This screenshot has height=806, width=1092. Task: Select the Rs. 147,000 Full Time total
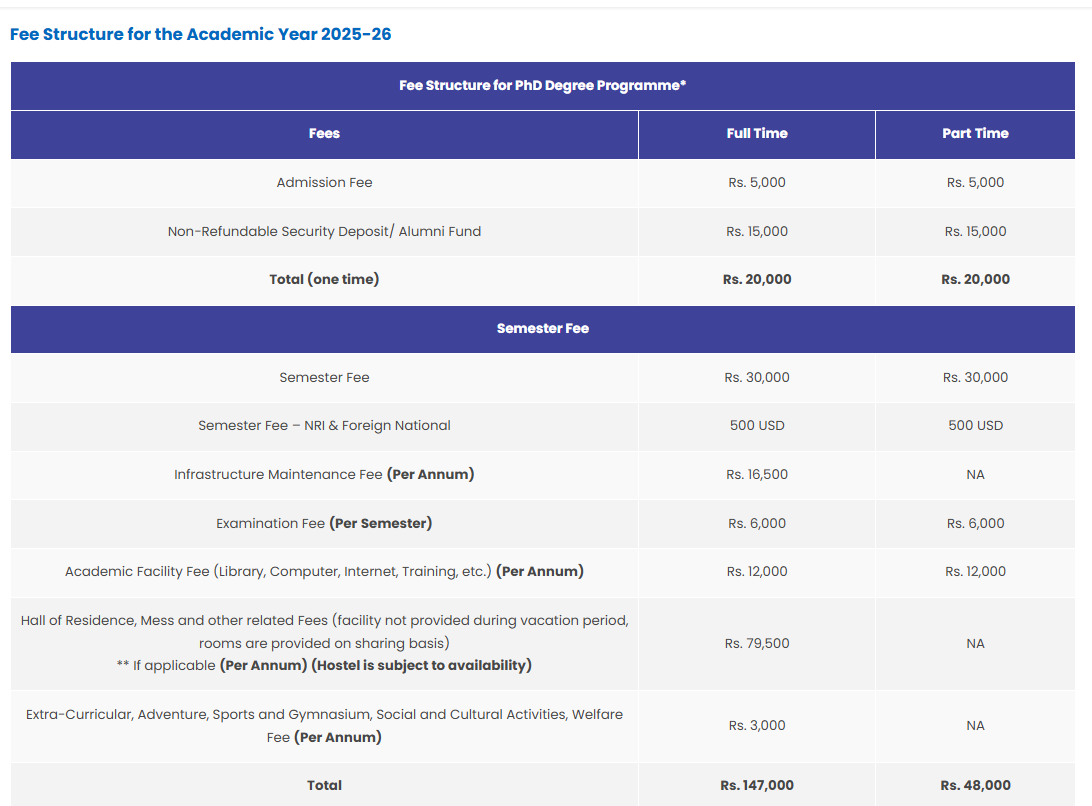coord(757,785)
